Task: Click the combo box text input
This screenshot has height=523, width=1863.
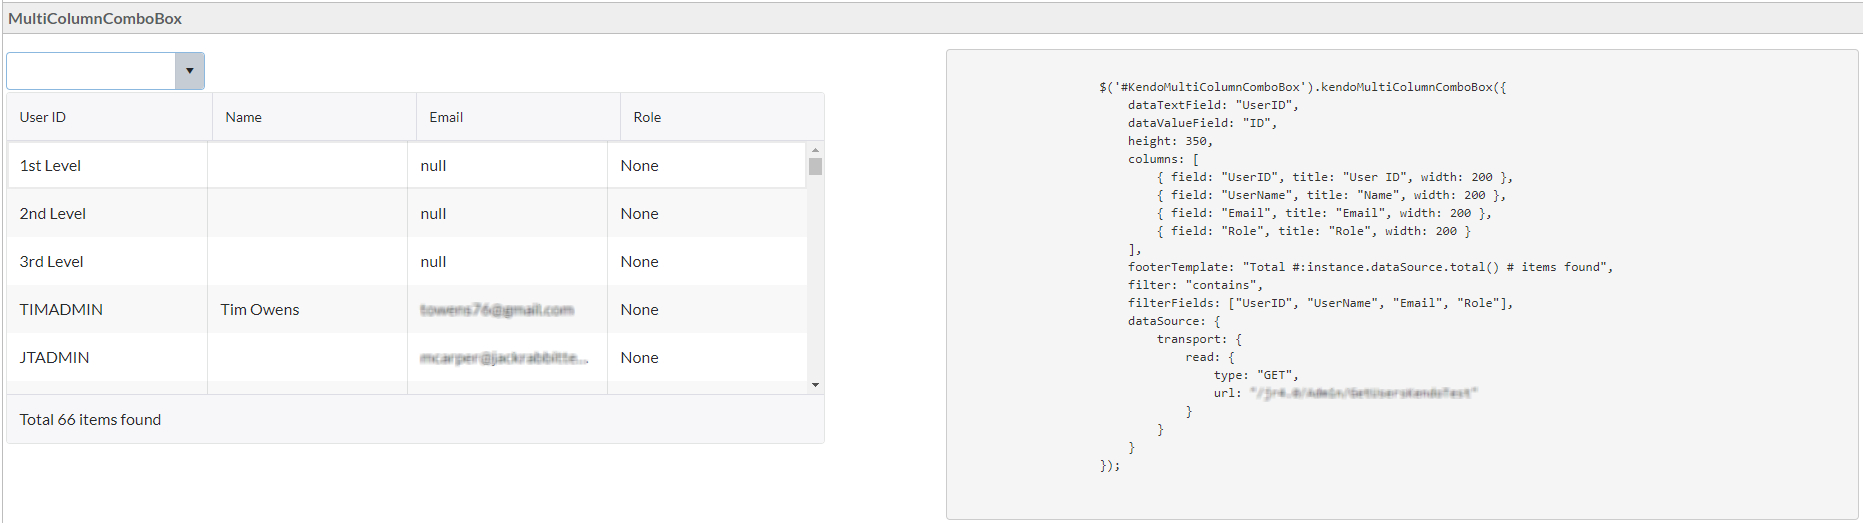Action: (x=91, y=71)
